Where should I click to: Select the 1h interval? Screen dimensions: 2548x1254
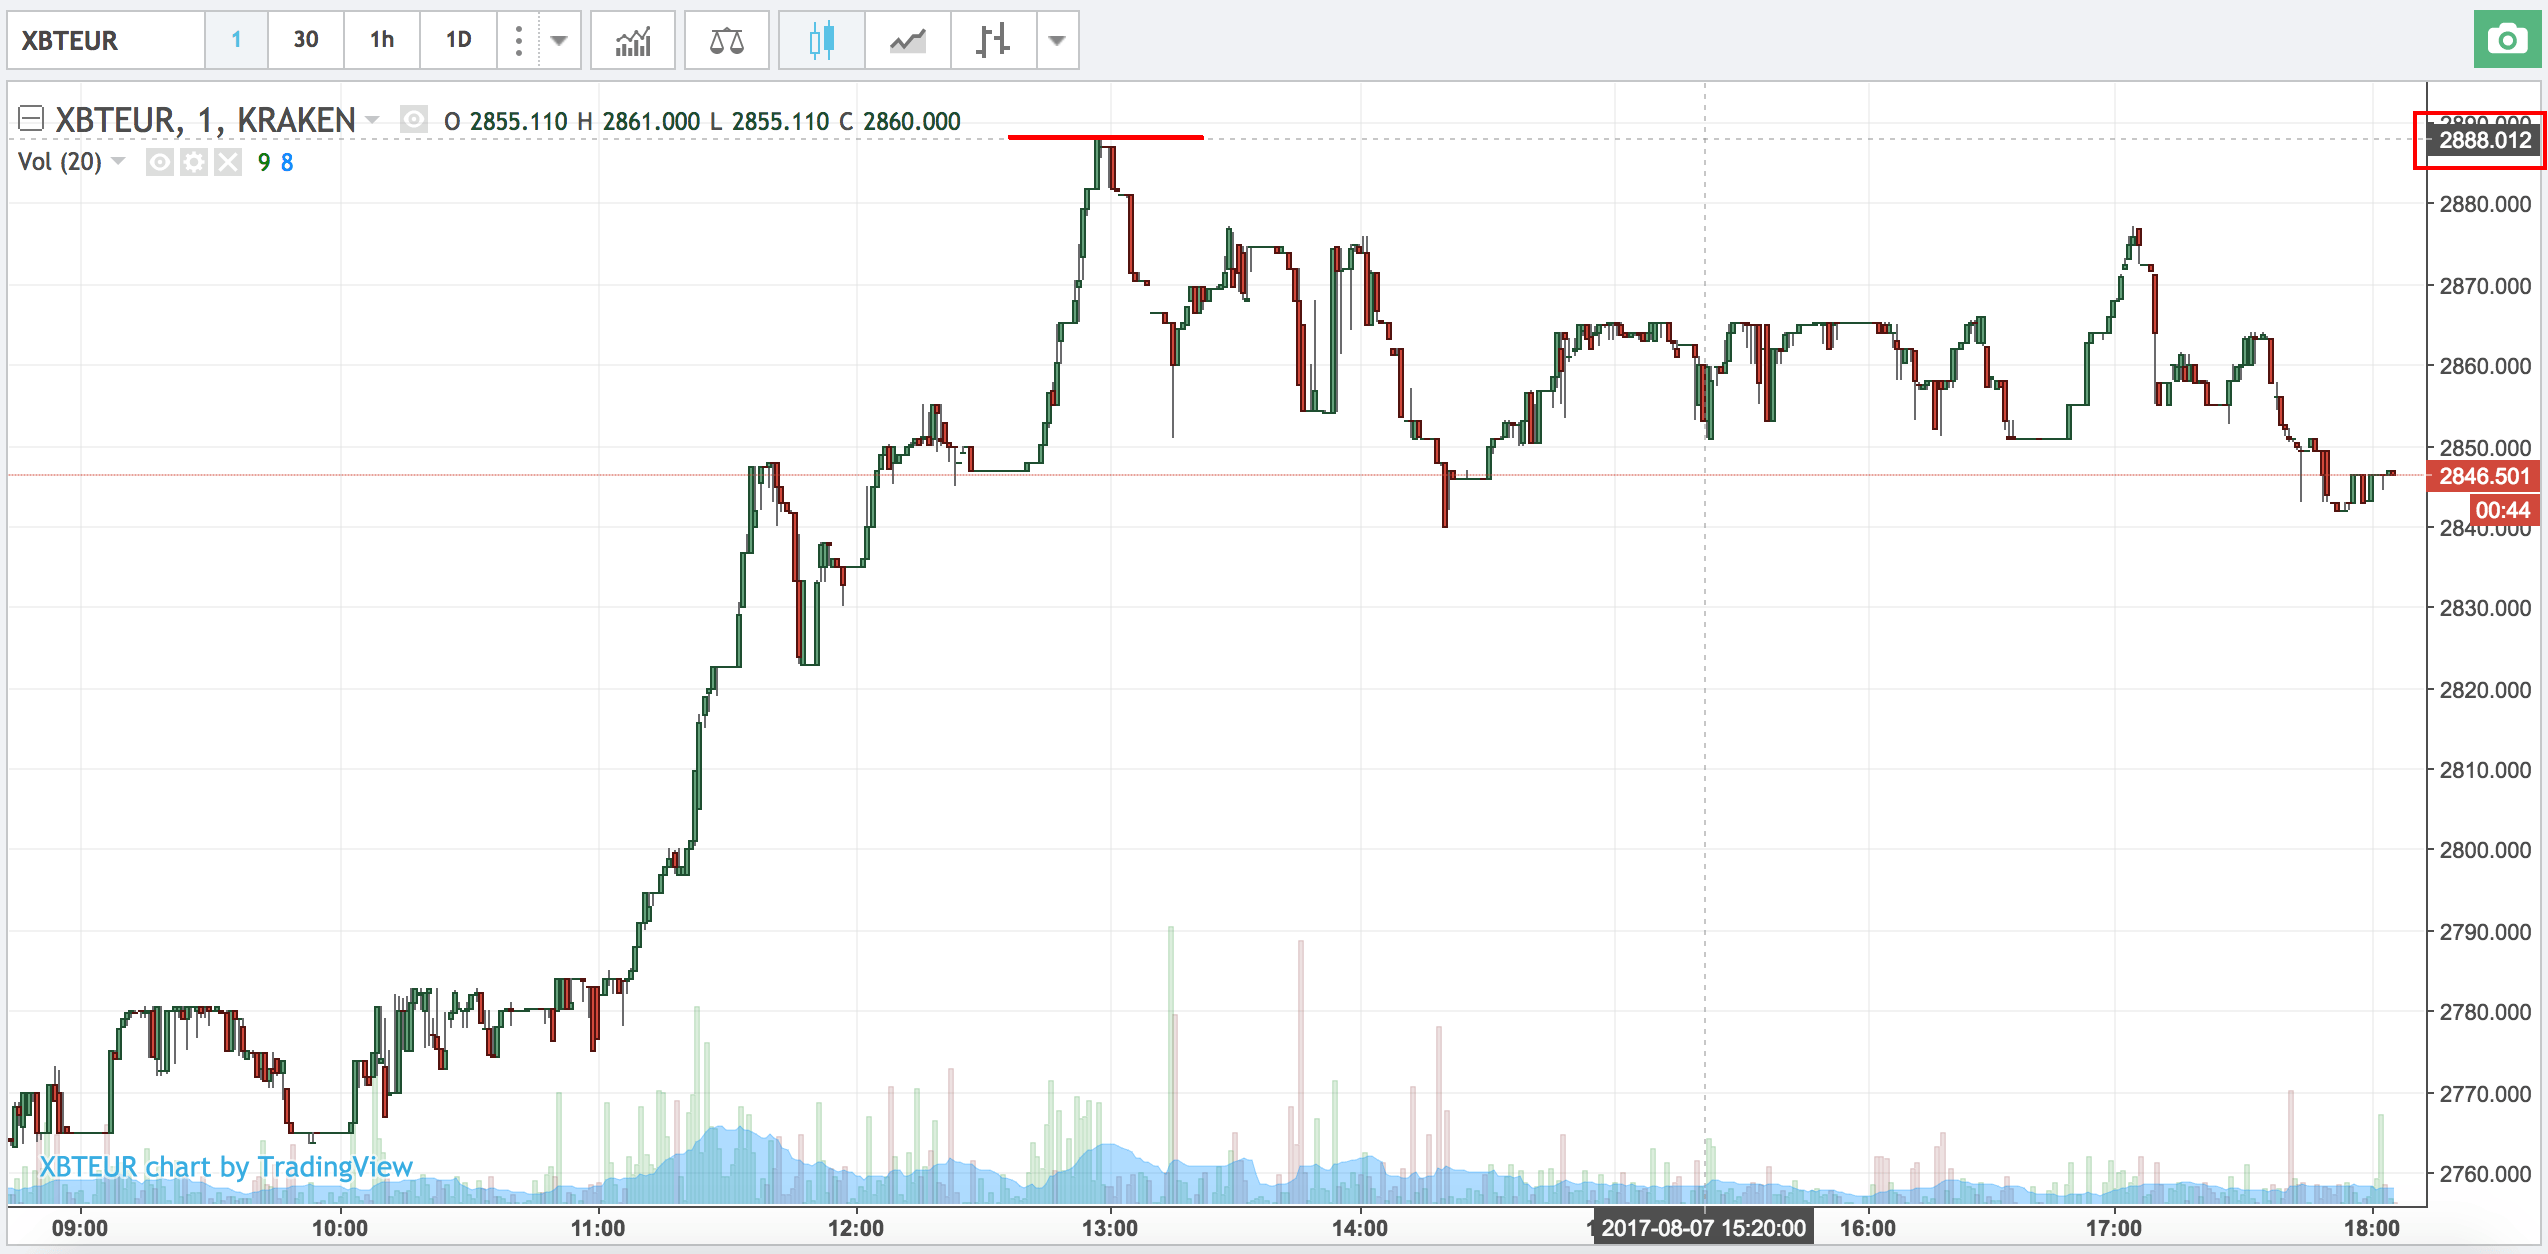(x=381, y=40)
